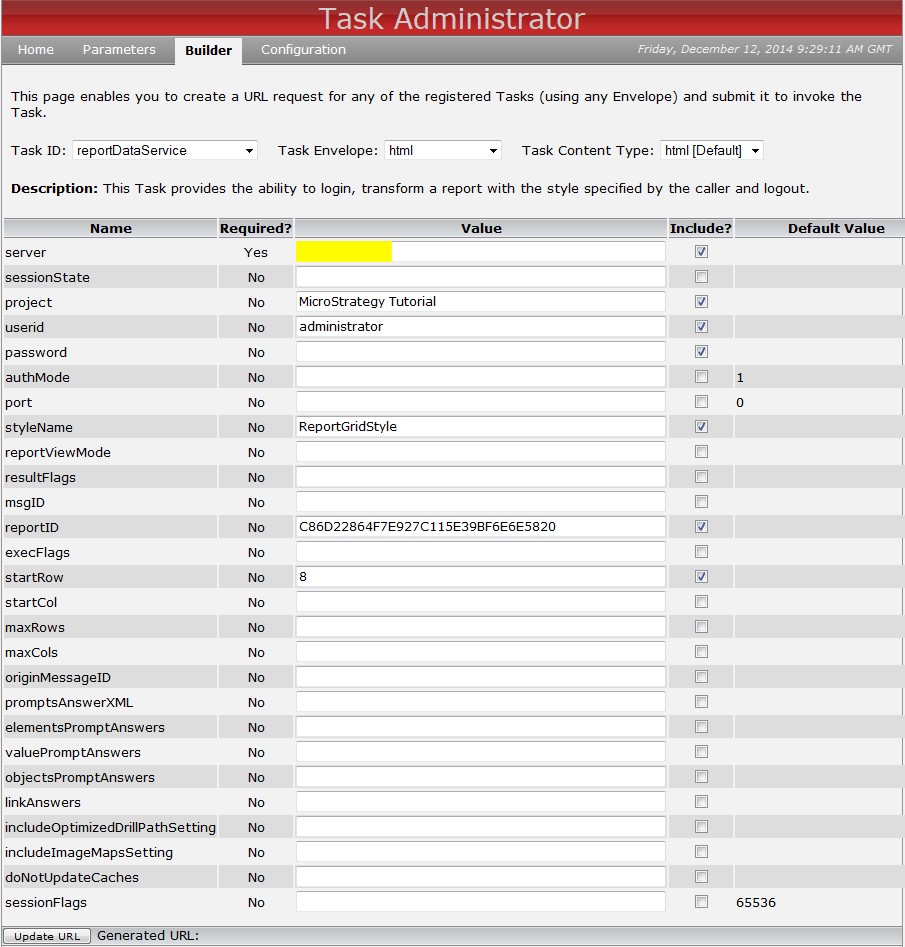Switch to the Parameters tab
This screenshot has height=947, width=905.
(119, 50)
